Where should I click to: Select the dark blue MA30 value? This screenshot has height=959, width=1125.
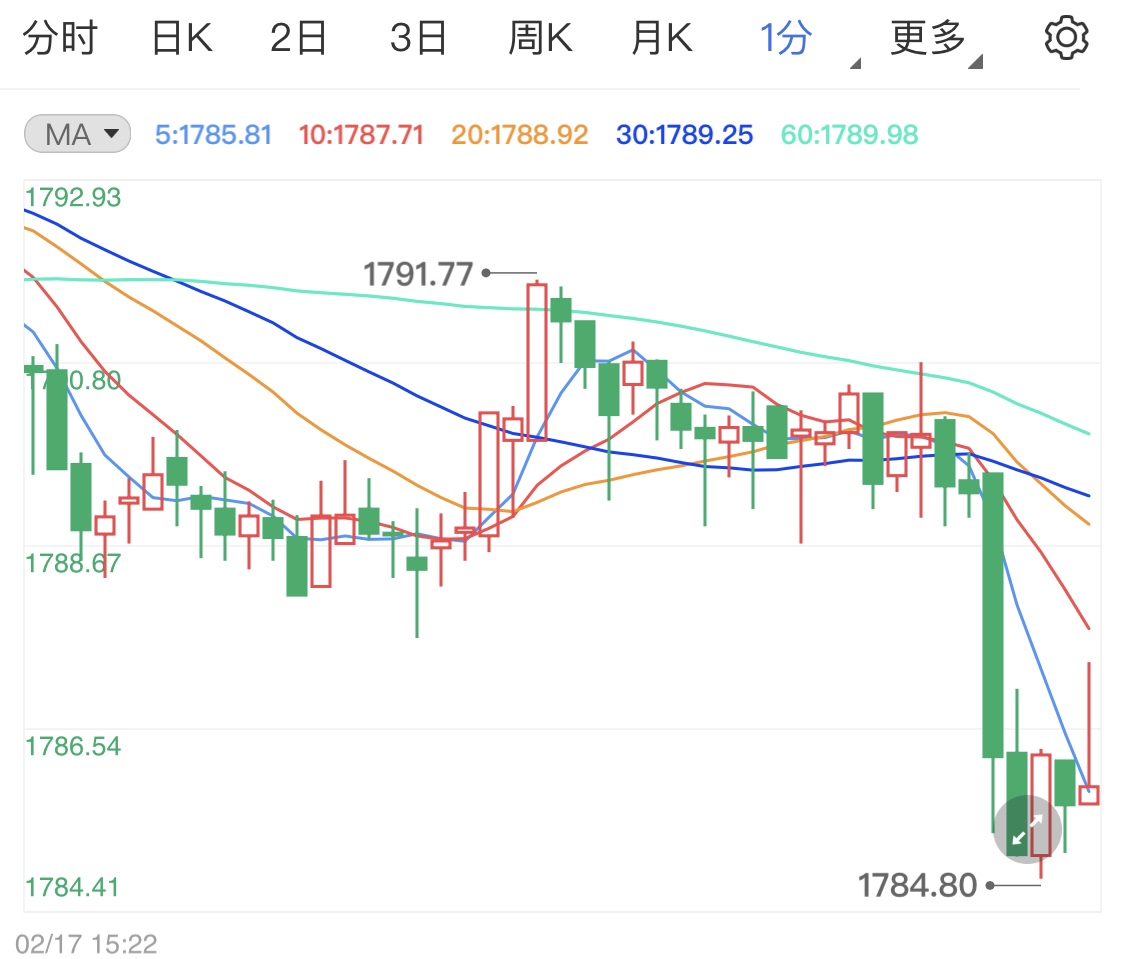pos(684,134)
